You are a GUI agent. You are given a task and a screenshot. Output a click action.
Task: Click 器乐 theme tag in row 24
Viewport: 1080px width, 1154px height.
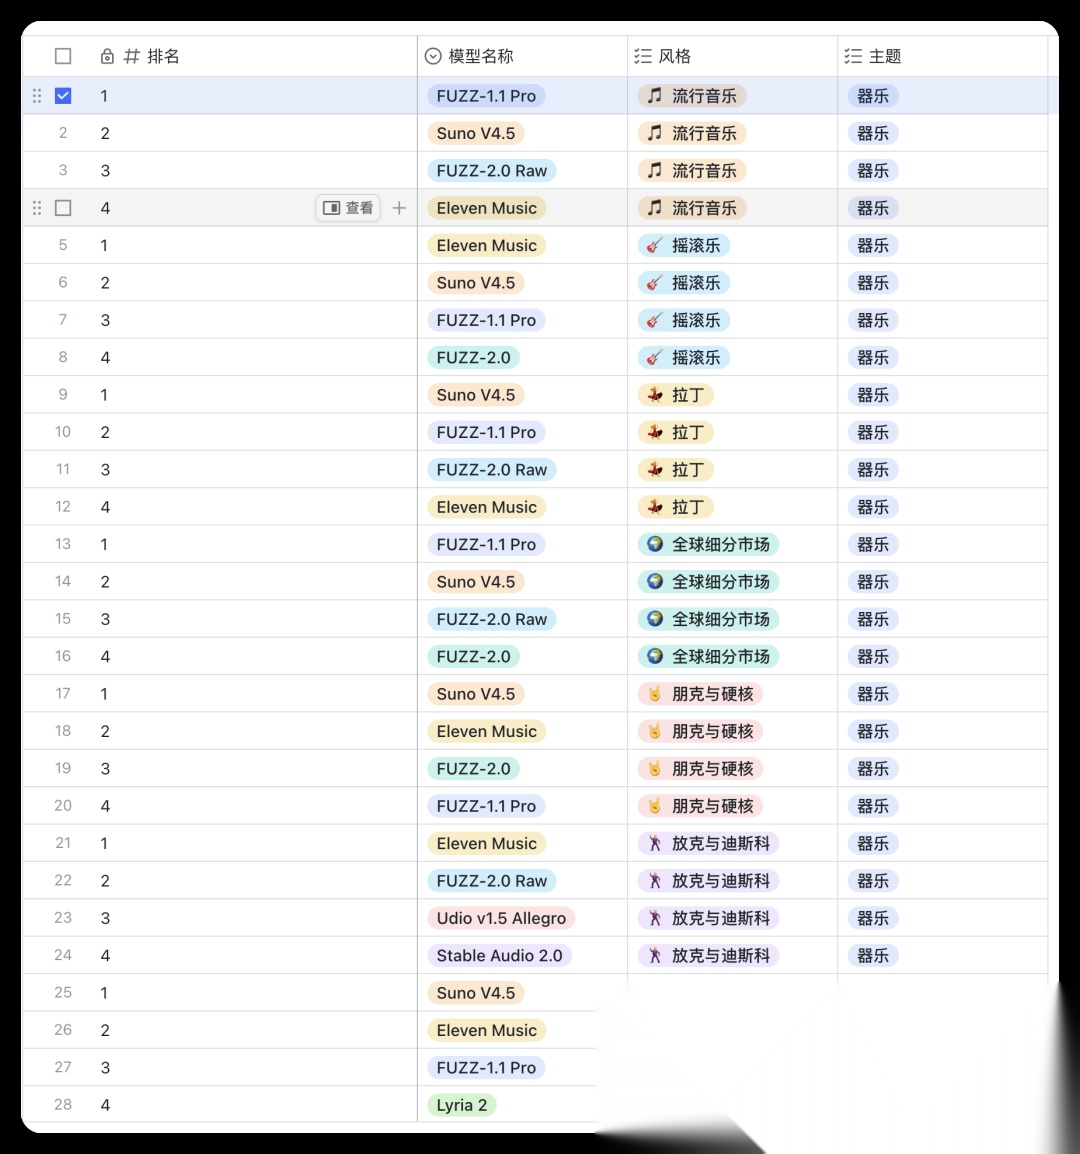point(873,955)
